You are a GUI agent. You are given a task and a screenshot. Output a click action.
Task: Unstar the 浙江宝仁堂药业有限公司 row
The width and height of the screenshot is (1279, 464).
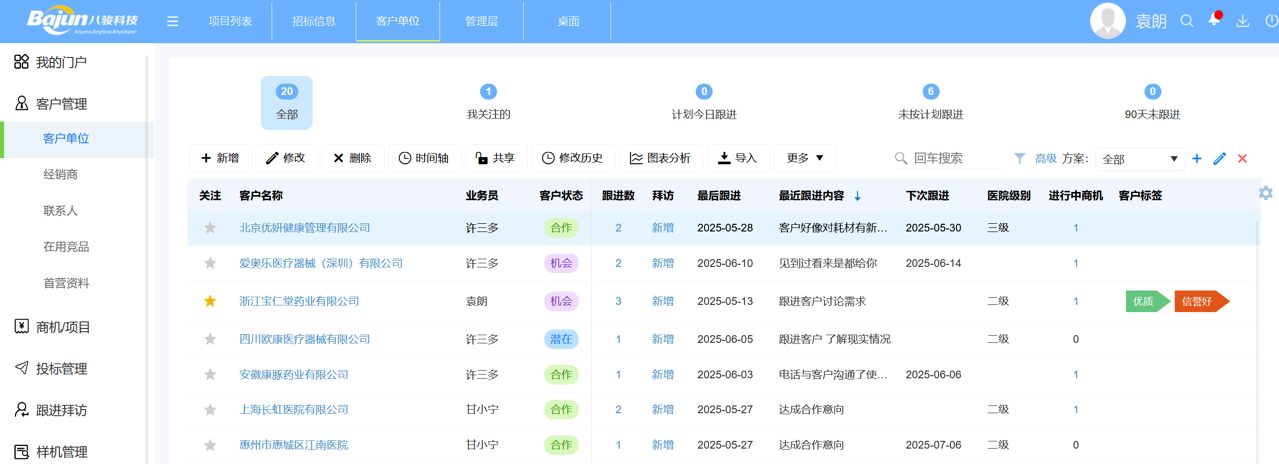click(x=210, y=301)
